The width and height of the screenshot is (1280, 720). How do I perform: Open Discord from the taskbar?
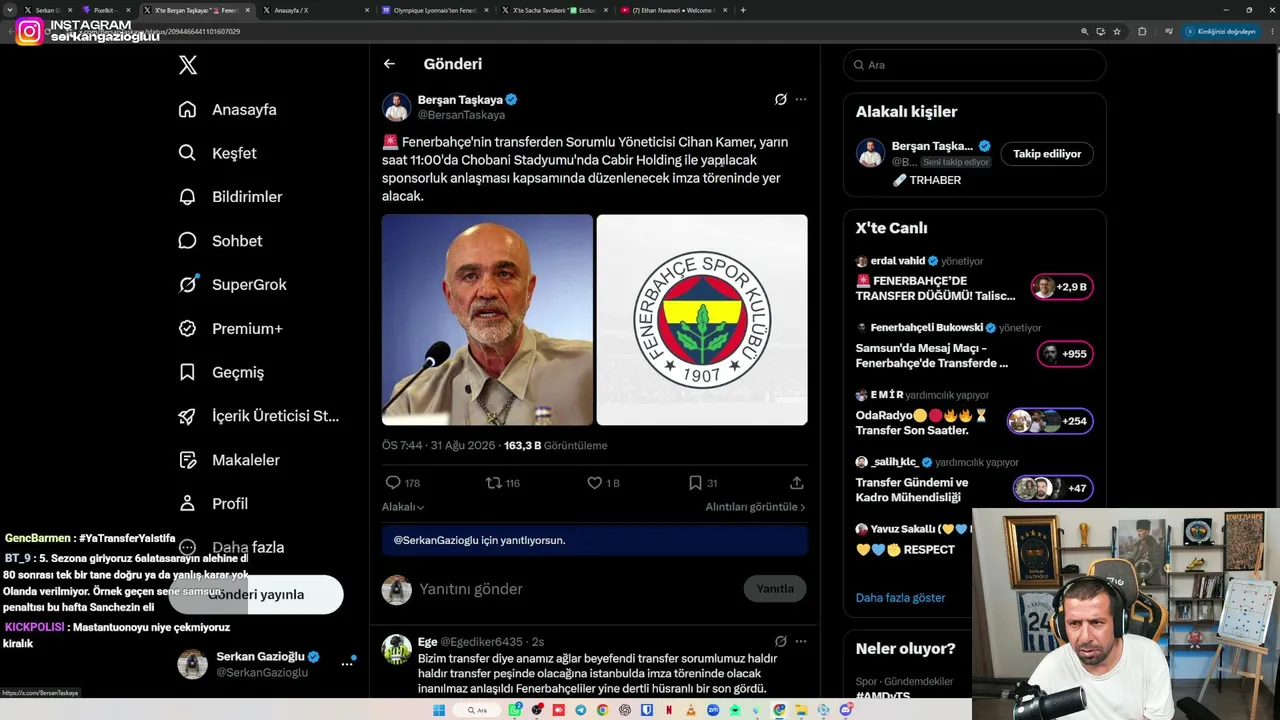coord(846,710)
